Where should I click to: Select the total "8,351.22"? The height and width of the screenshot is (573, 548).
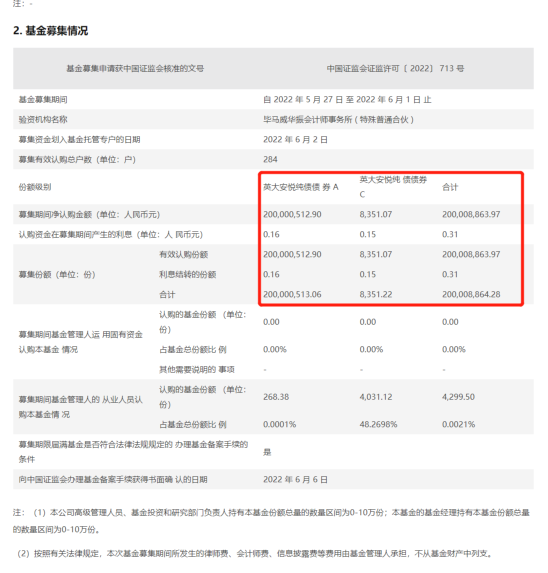(x=376, y=294)
